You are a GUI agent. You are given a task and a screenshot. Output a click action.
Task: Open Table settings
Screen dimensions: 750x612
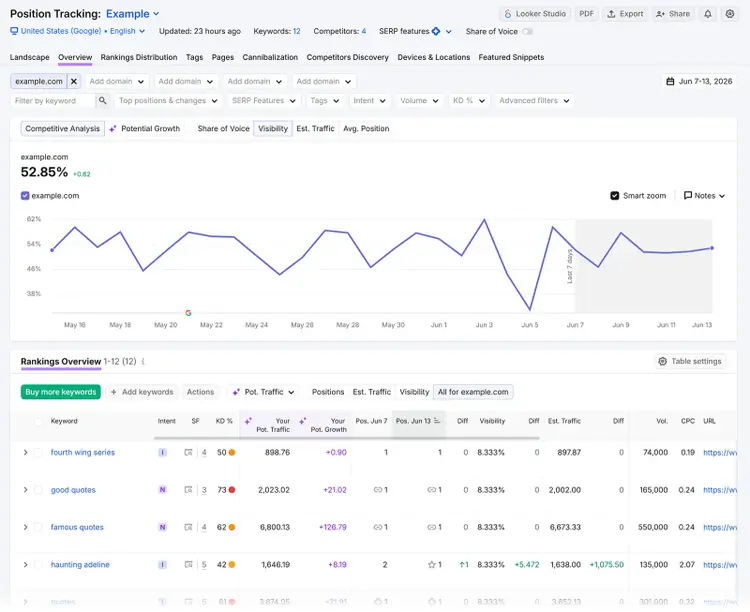(690, 361)
